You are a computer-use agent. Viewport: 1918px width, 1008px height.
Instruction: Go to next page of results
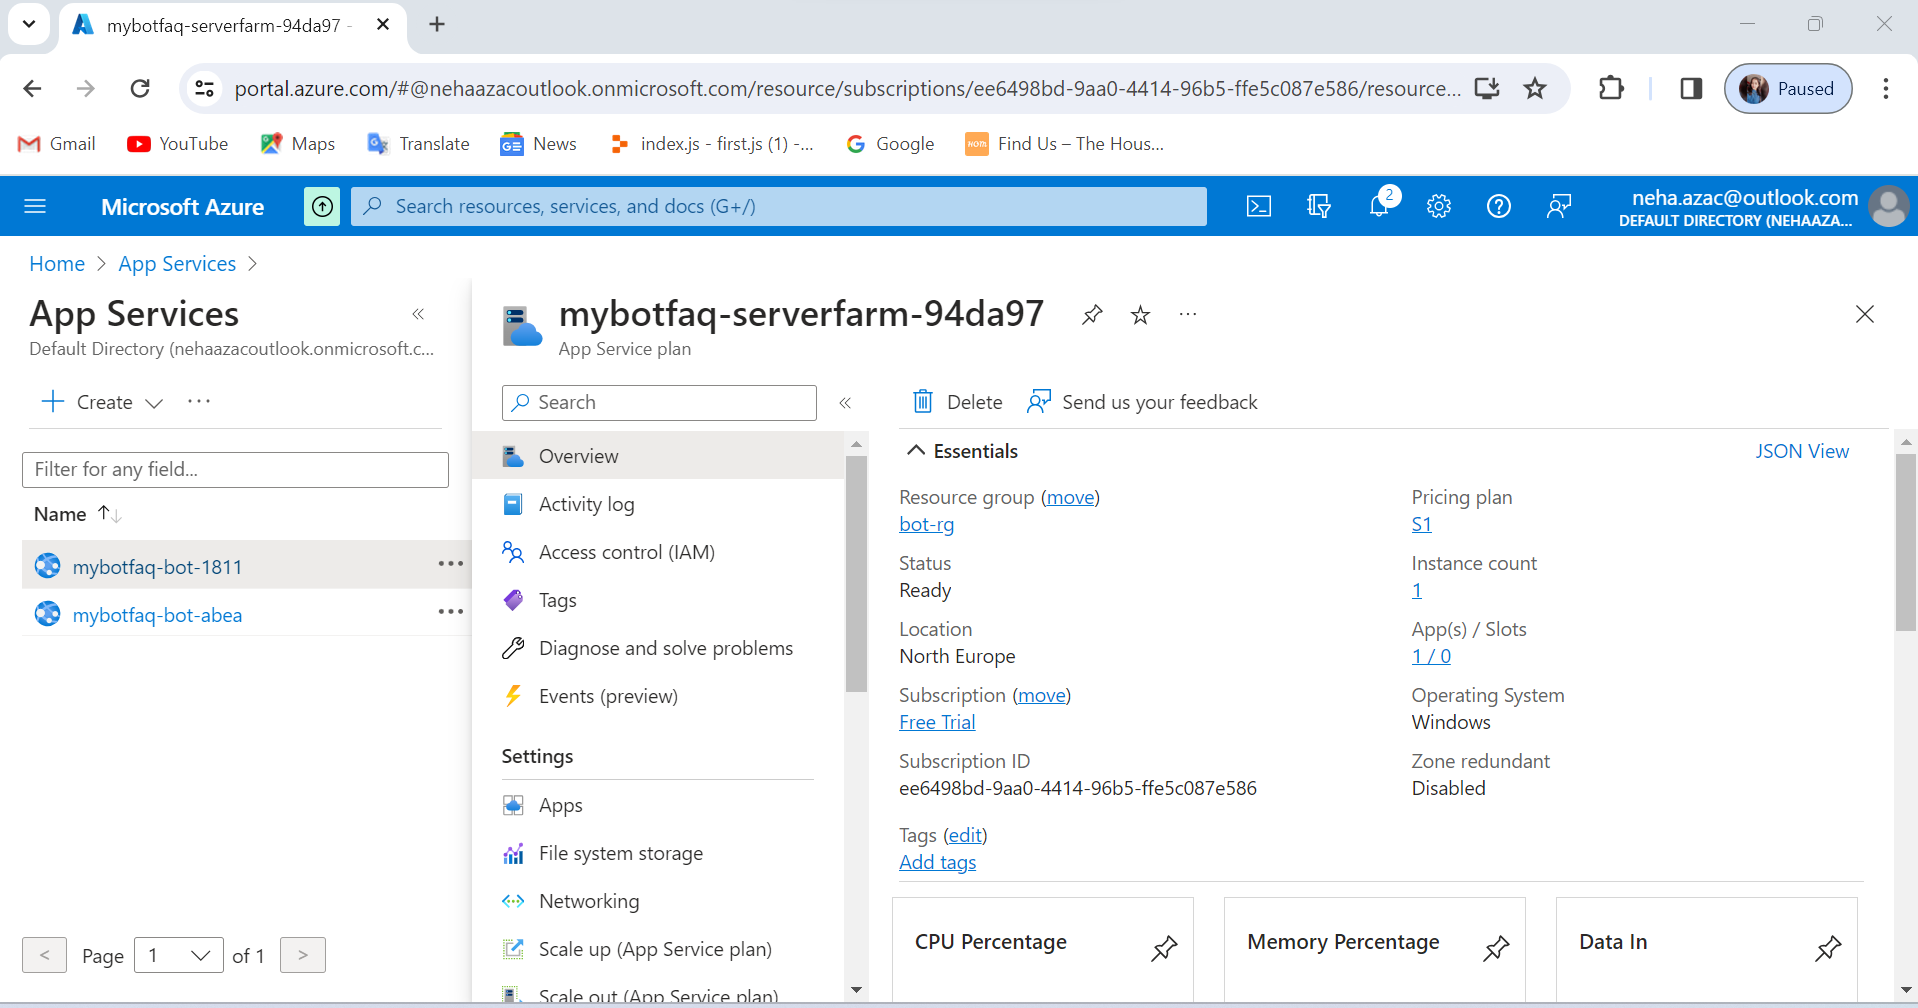coord(303,955)
